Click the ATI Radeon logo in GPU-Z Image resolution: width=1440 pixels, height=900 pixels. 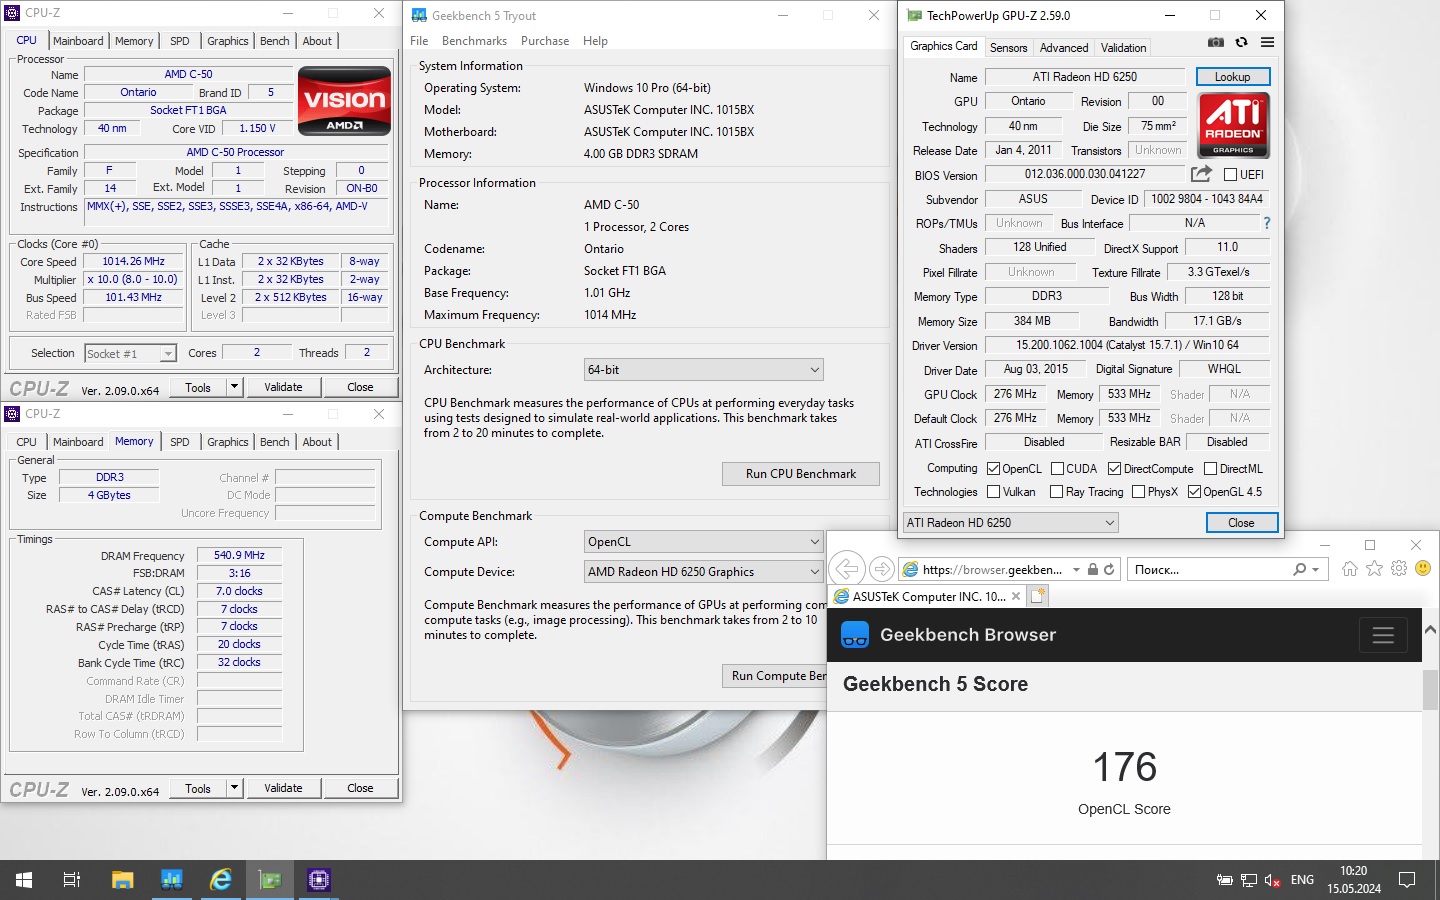[x=1233, y=125]
